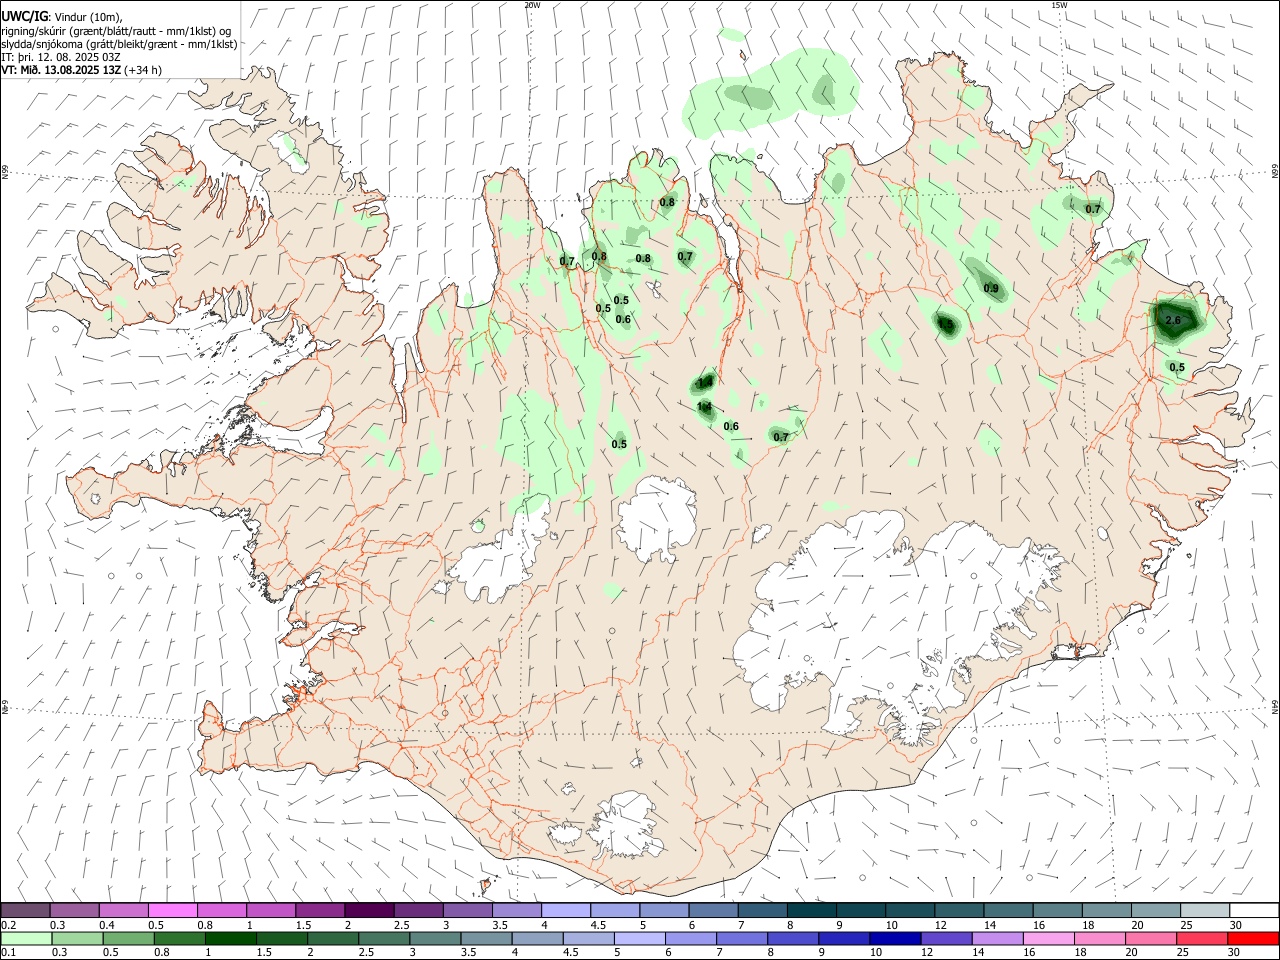Select the 0.2 label on the colour scale
The width and height of the screenshot is (1280, 960).
coord(9,925)
